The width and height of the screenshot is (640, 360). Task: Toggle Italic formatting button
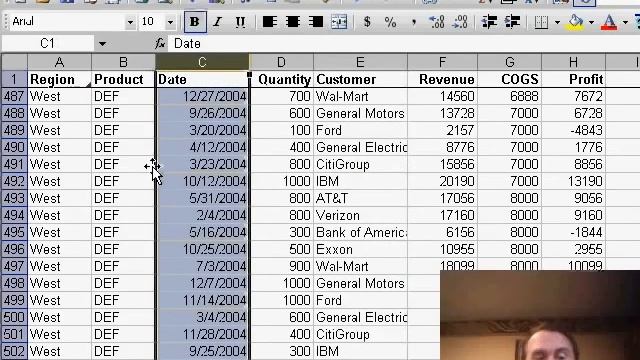click(218, 22)
